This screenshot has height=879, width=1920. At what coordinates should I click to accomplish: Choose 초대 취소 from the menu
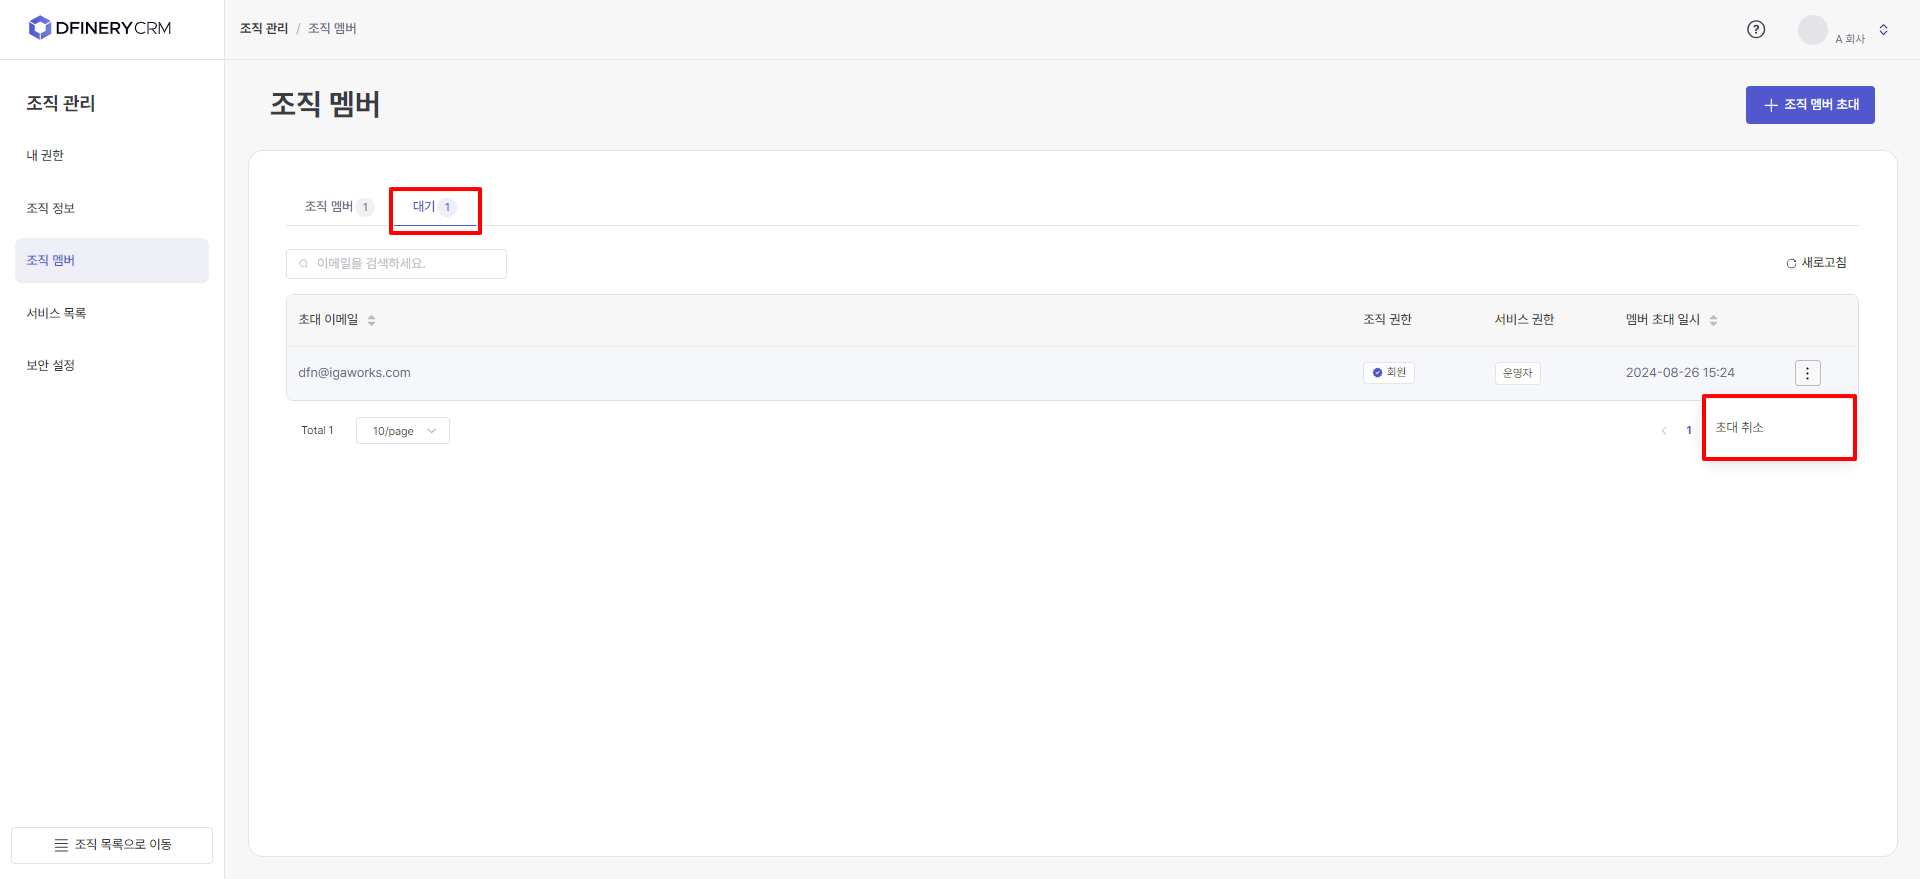point(1740,428)
